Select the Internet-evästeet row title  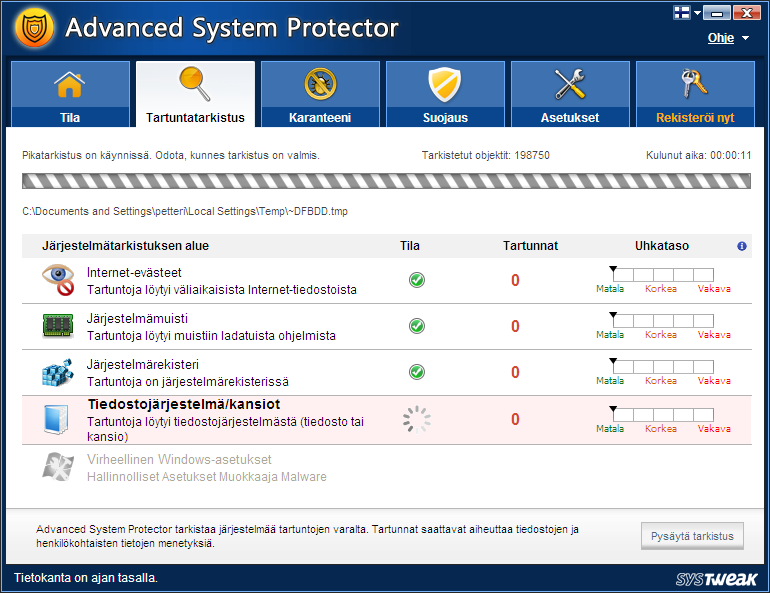pos(134,272)
